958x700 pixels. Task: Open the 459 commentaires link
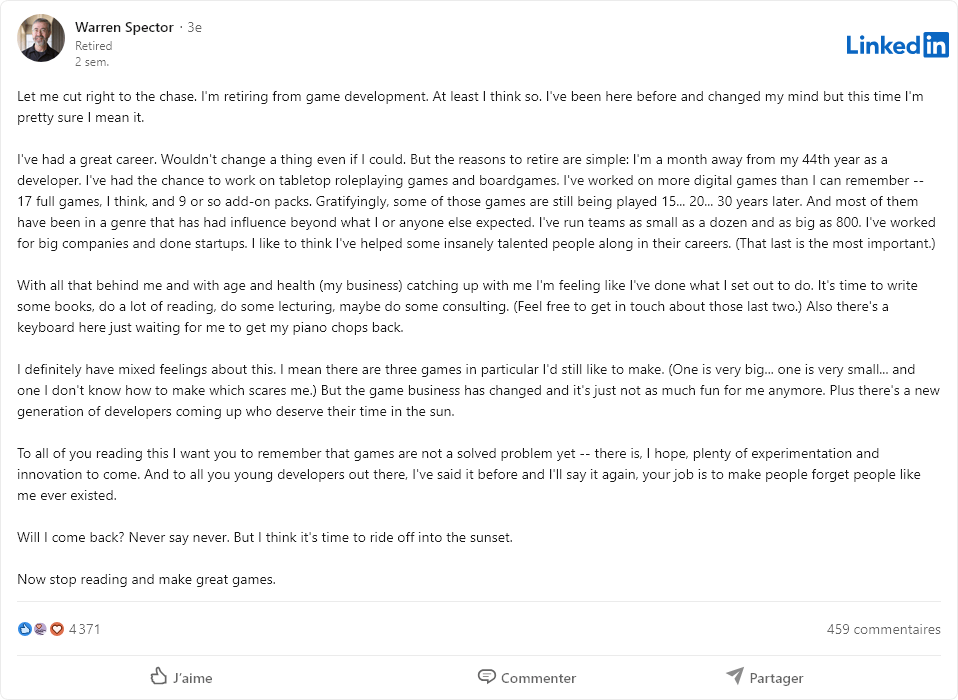(883, 629)
